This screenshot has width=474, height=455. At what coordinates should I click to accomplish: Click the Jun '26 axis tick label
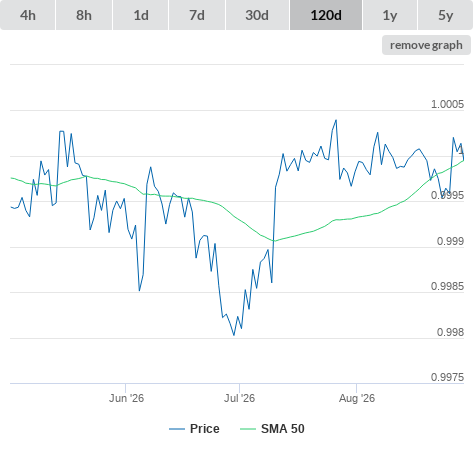(126, 398)
